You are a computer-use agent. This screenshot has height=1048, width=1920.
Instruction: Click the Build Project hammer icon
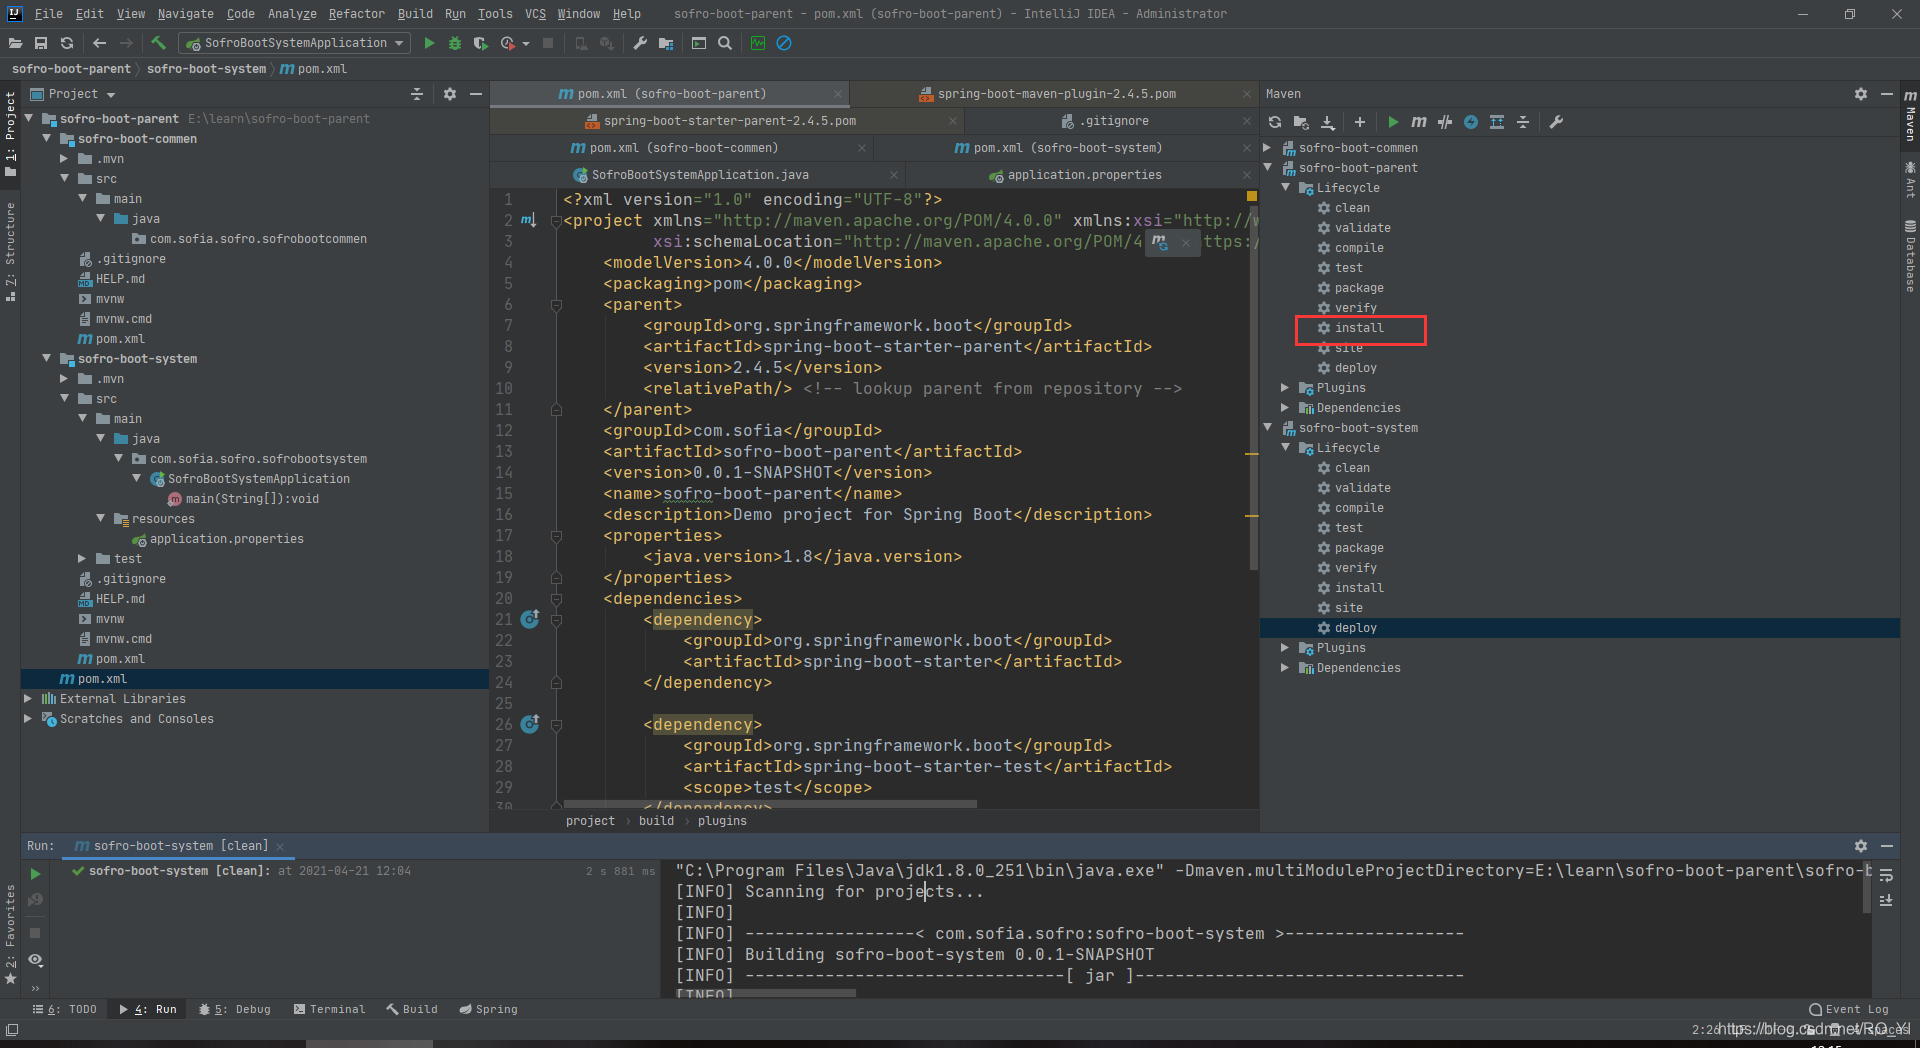pos(158,43)
